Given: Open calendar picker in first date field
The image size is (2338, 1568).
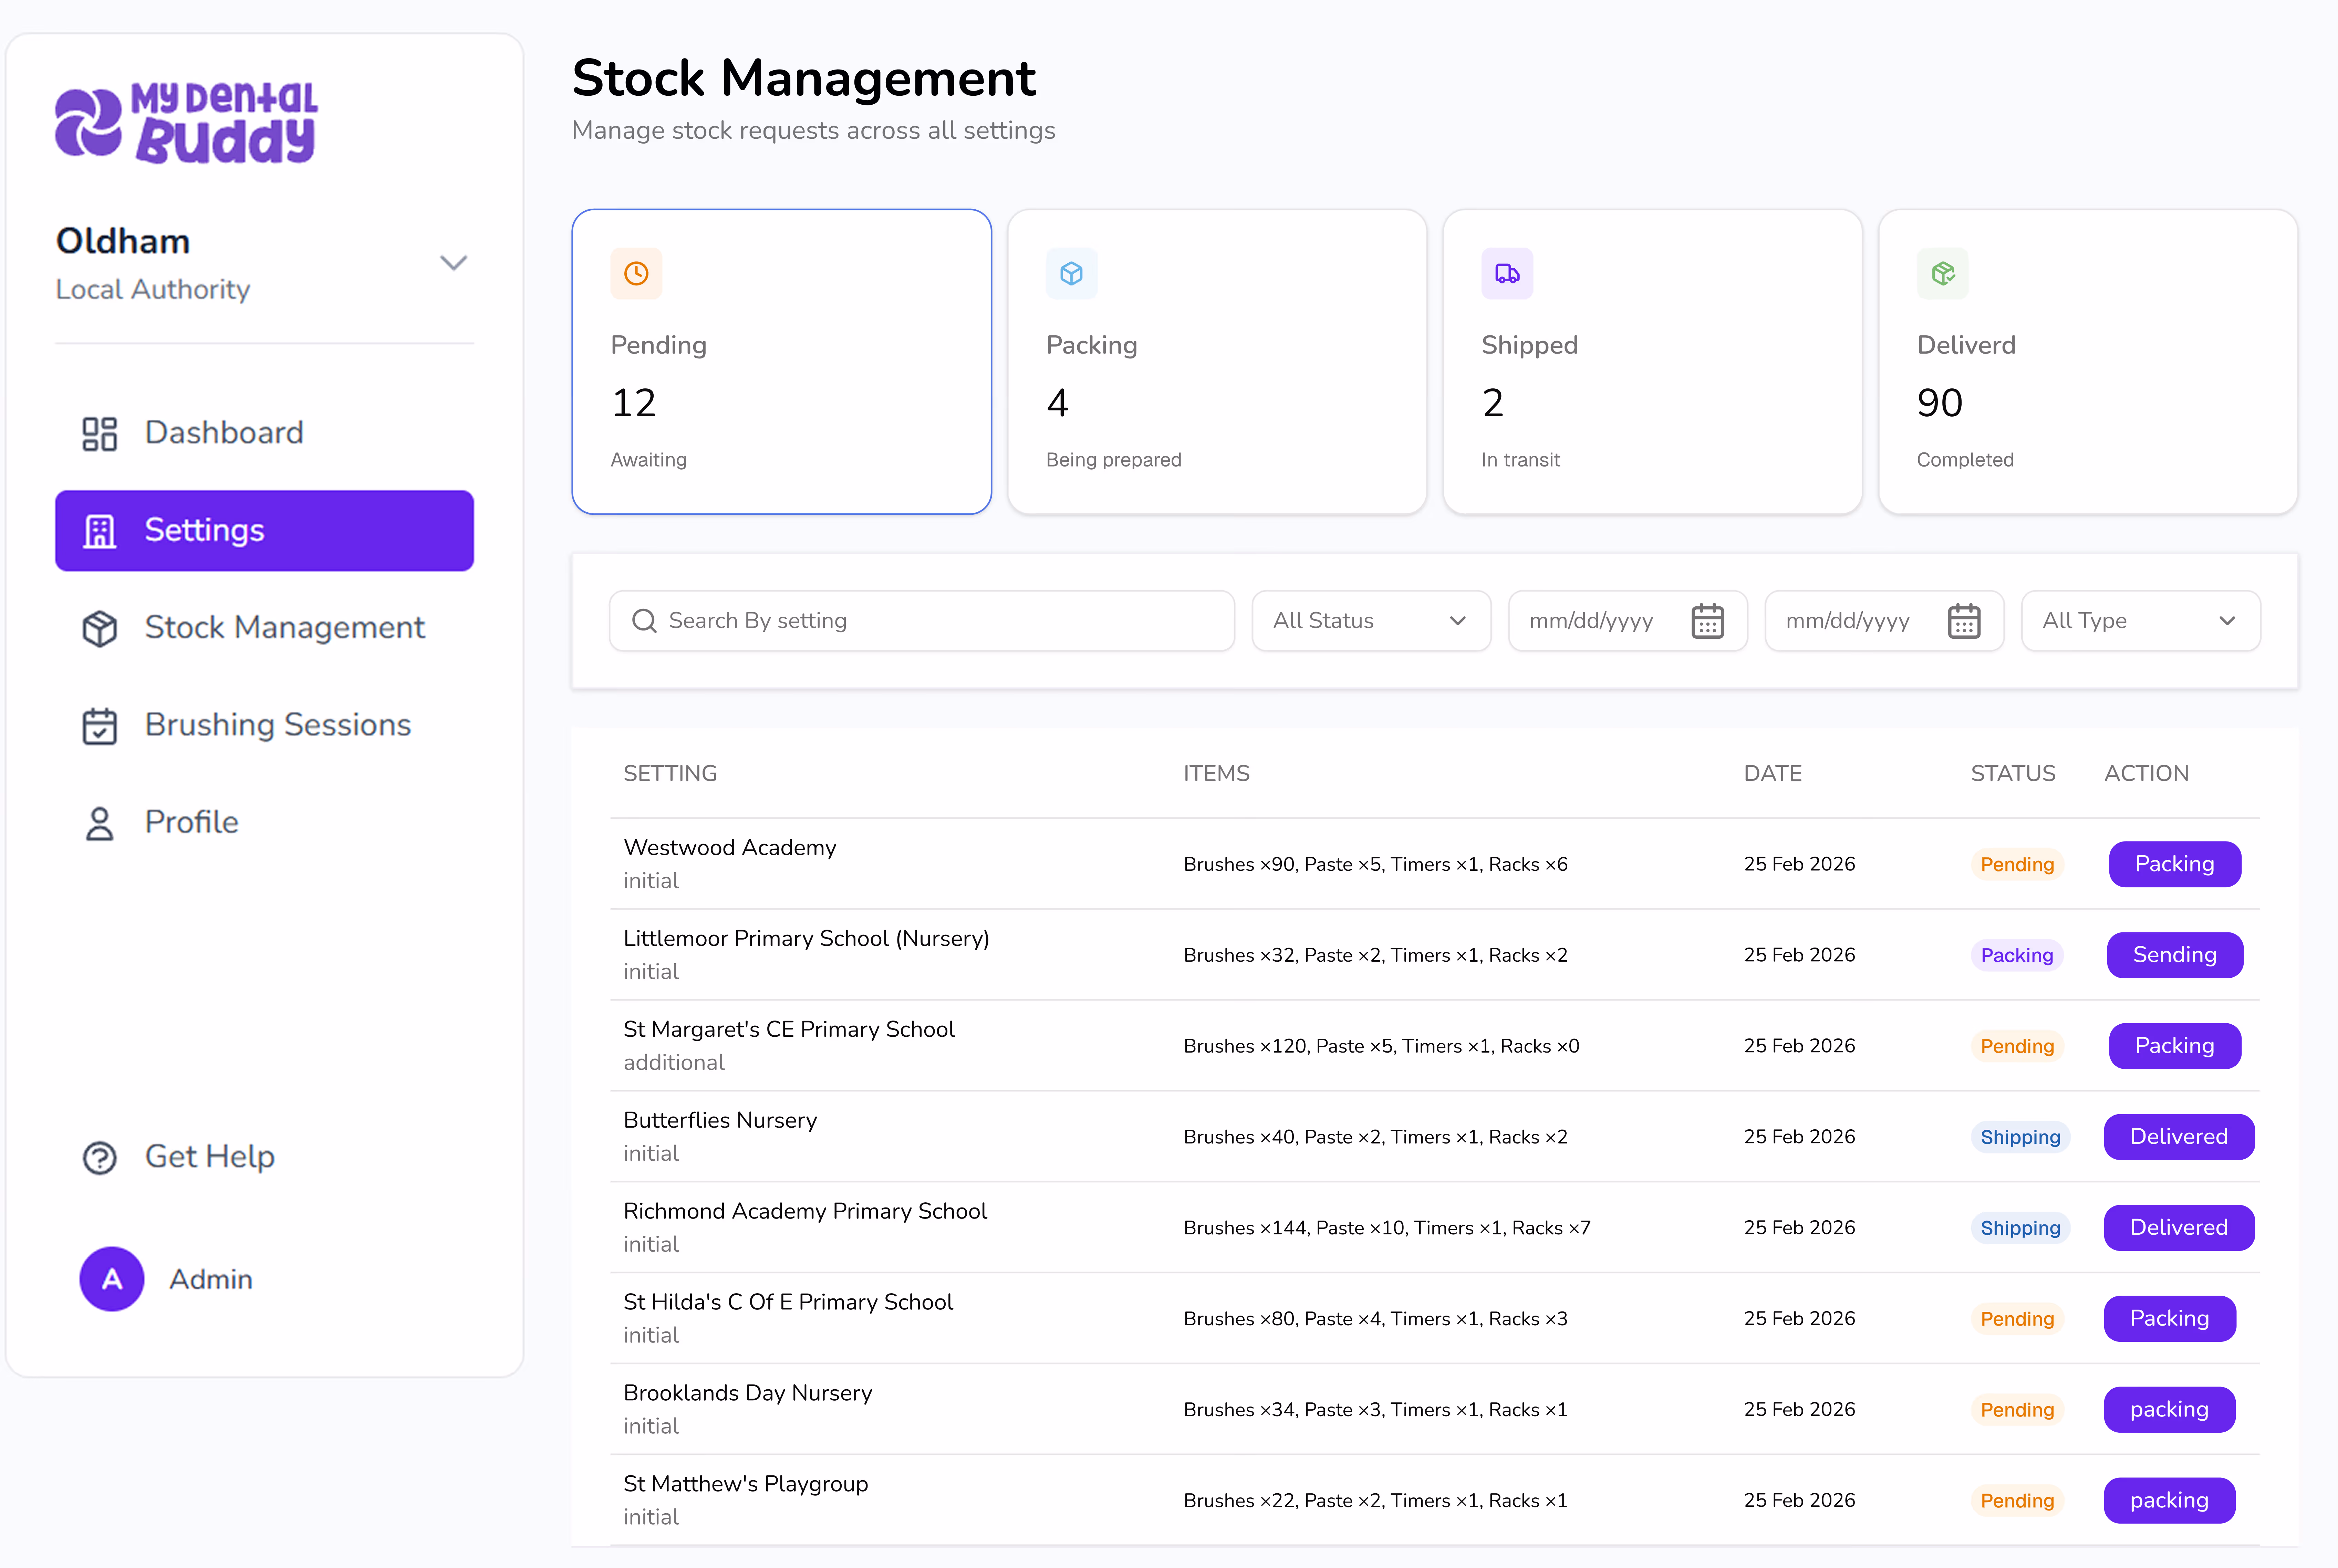Looking at the screenshot, I should (x=1707, y=621).
